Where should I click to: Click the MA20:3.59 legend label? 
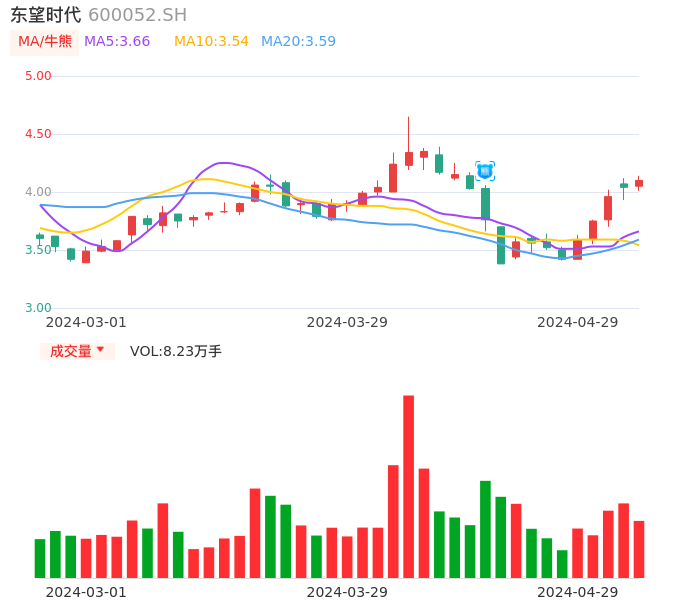point(298,42)
